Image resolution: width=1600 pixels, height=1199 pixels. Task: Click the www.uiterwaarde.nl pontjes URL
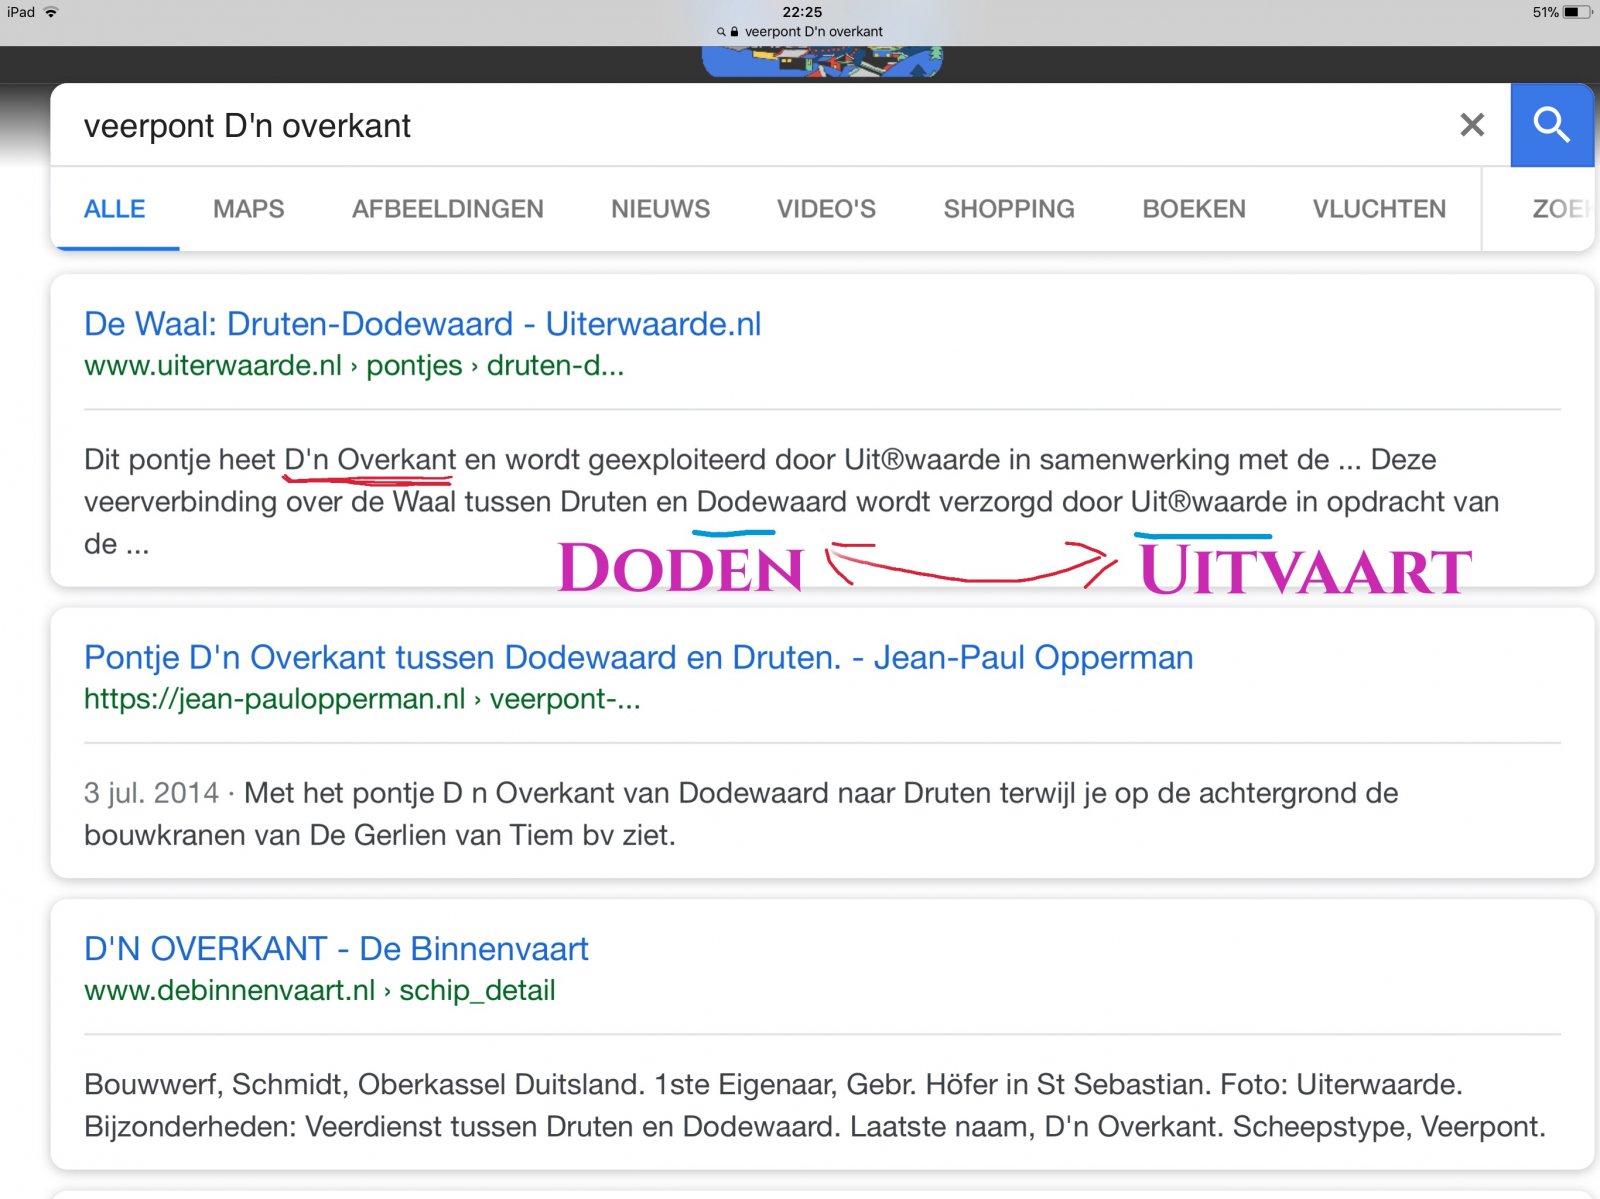tap(354, 366)
